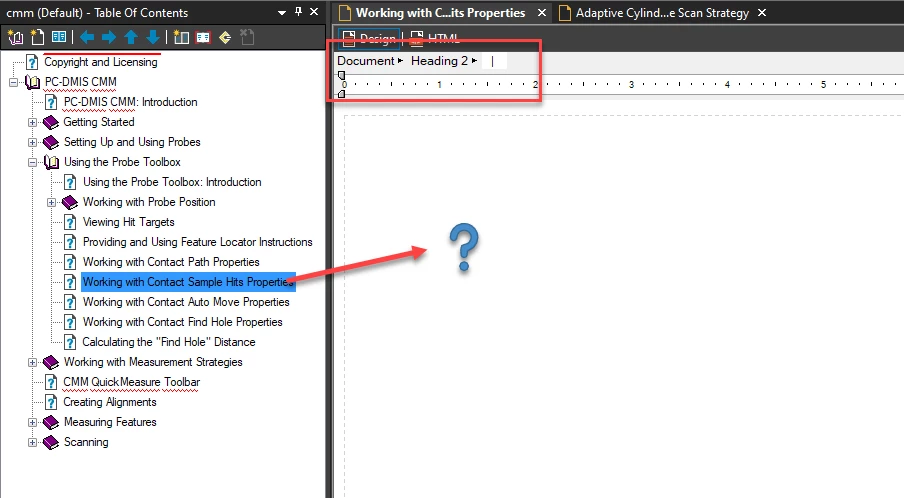Select Working with Measurement Strategies book
Screen dimensions: 904x498
(x=153, y=362)
